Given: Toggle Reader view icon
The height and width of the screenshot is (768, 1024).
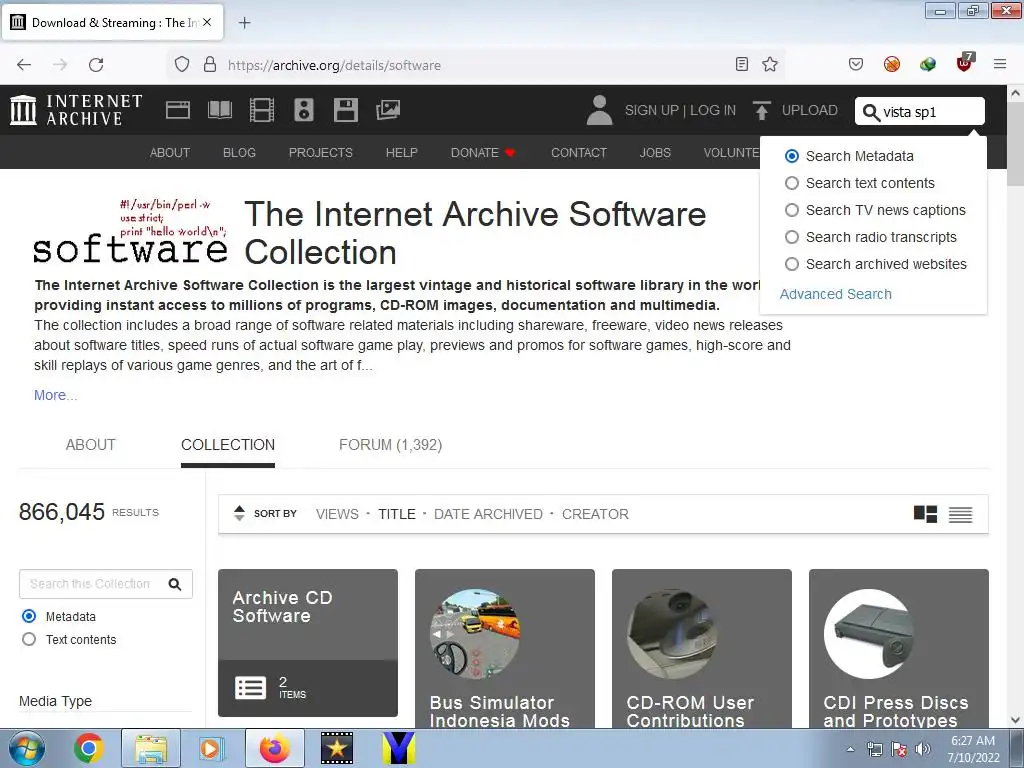Looking at the screenshot, I should click(x=742, y=64).
